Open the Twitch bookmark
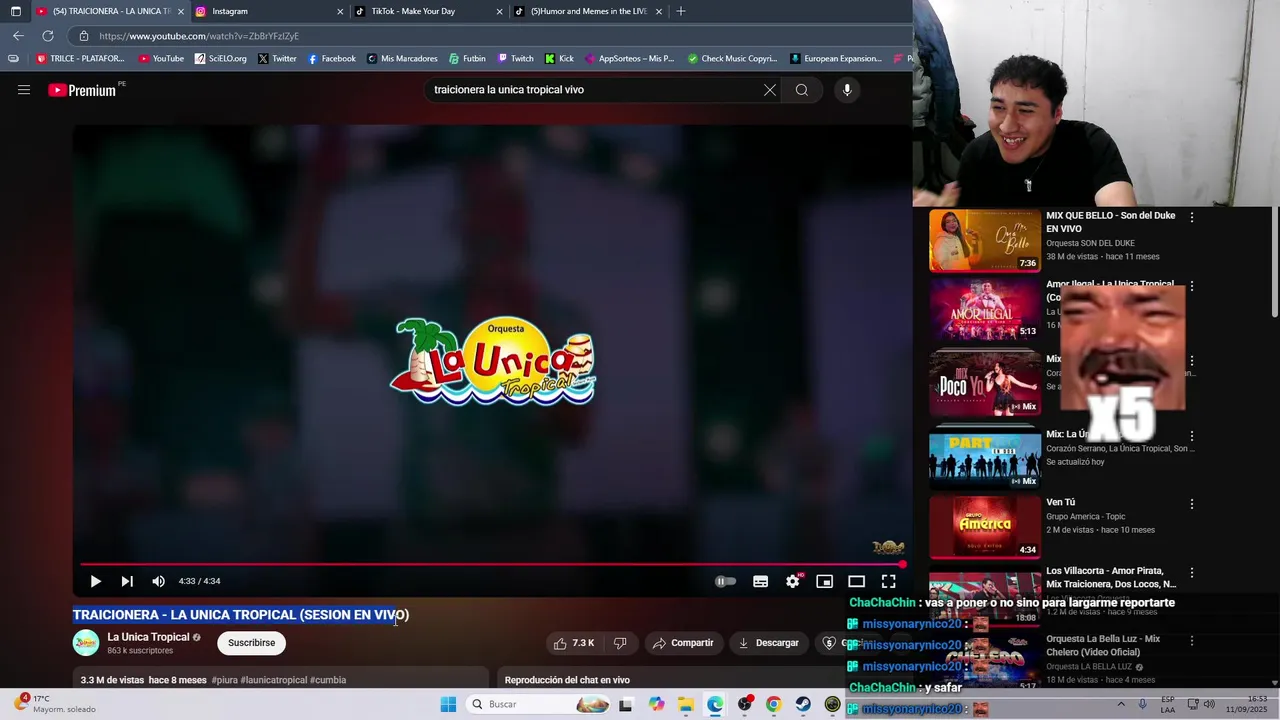The image size is (1280, 720). pyautogui.click(x=515, y=59)
